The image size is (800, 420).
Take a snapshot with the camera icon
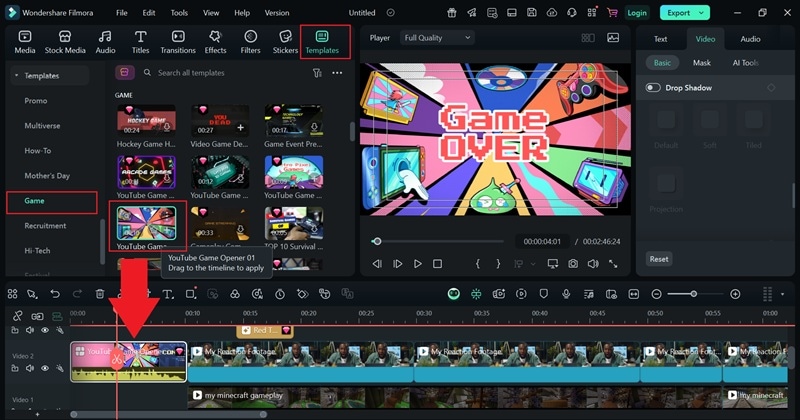pos(573,264)
